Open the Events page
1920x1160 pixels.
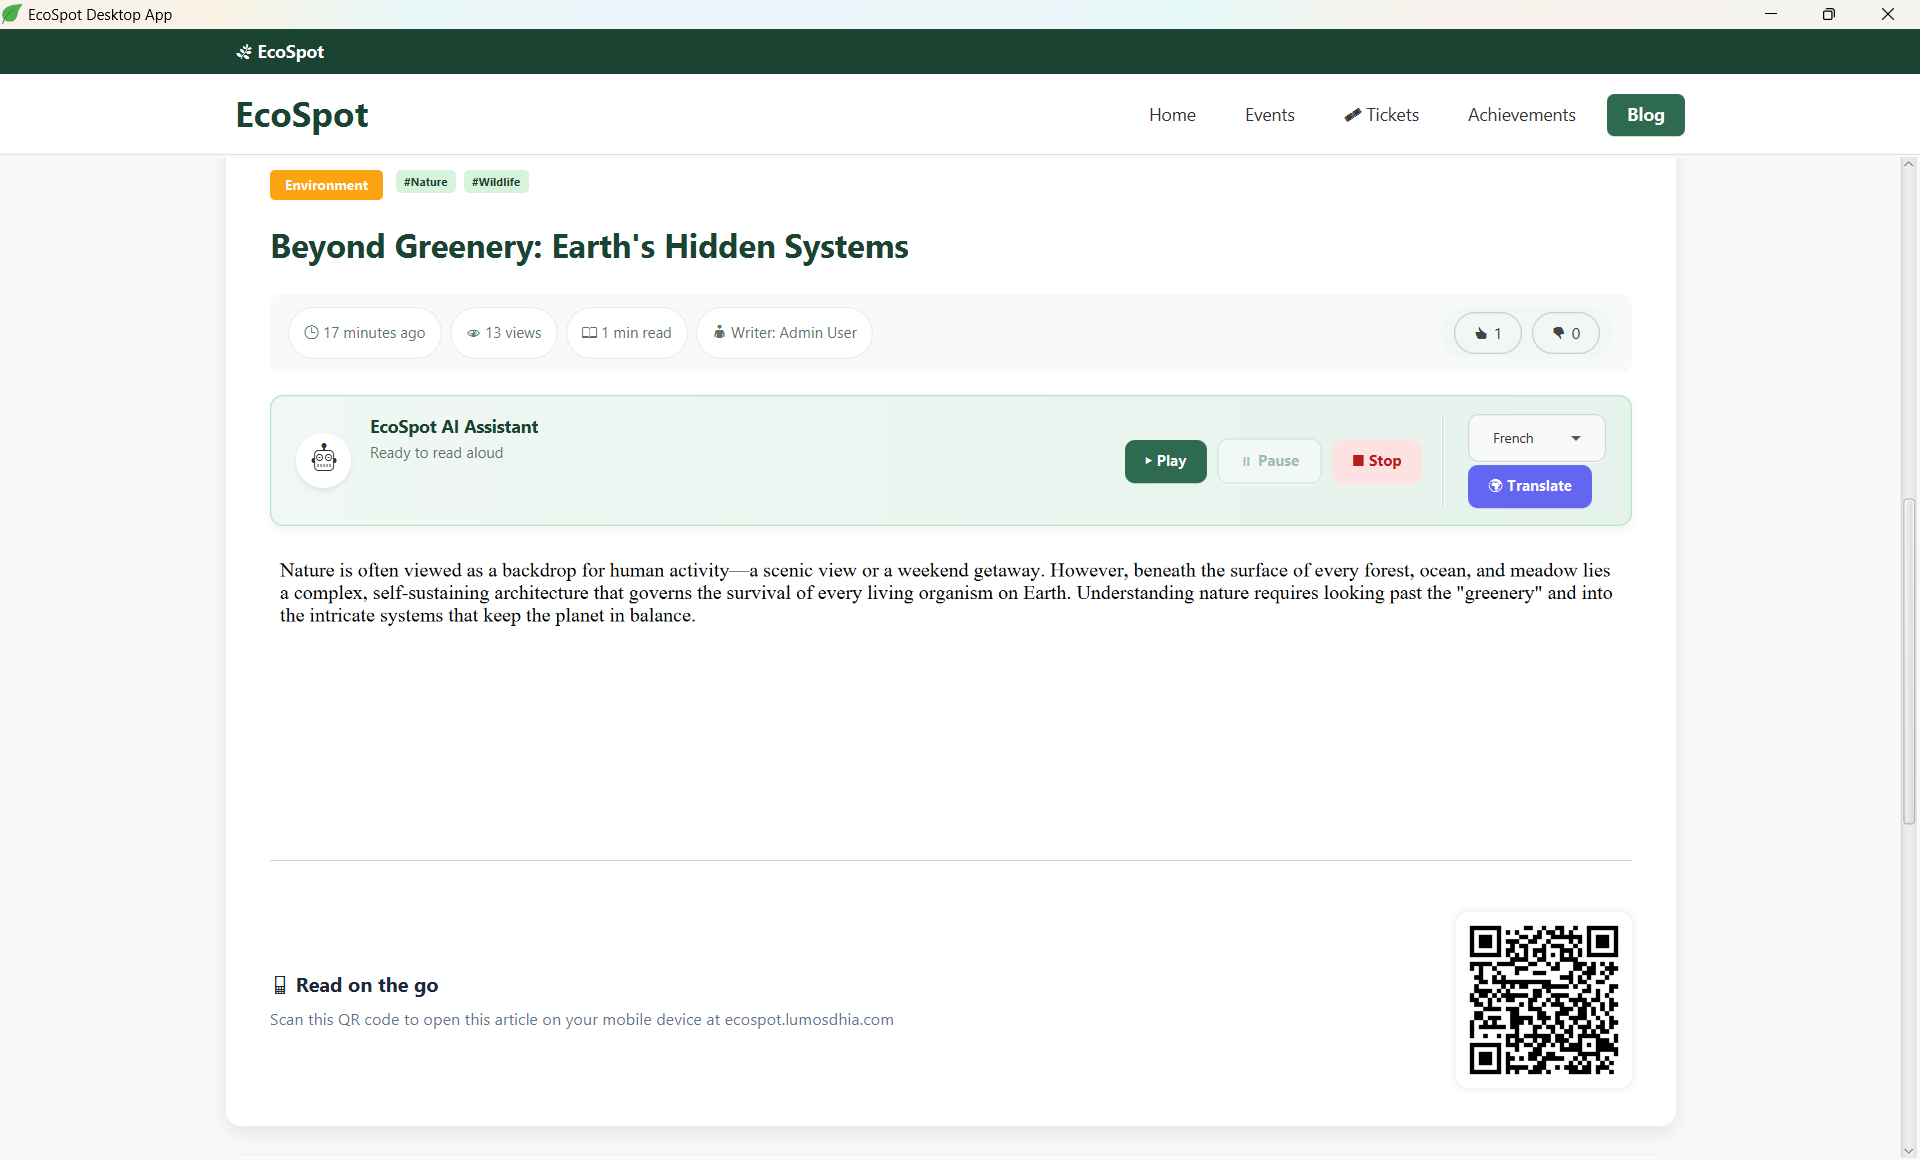click(1269, 115)
